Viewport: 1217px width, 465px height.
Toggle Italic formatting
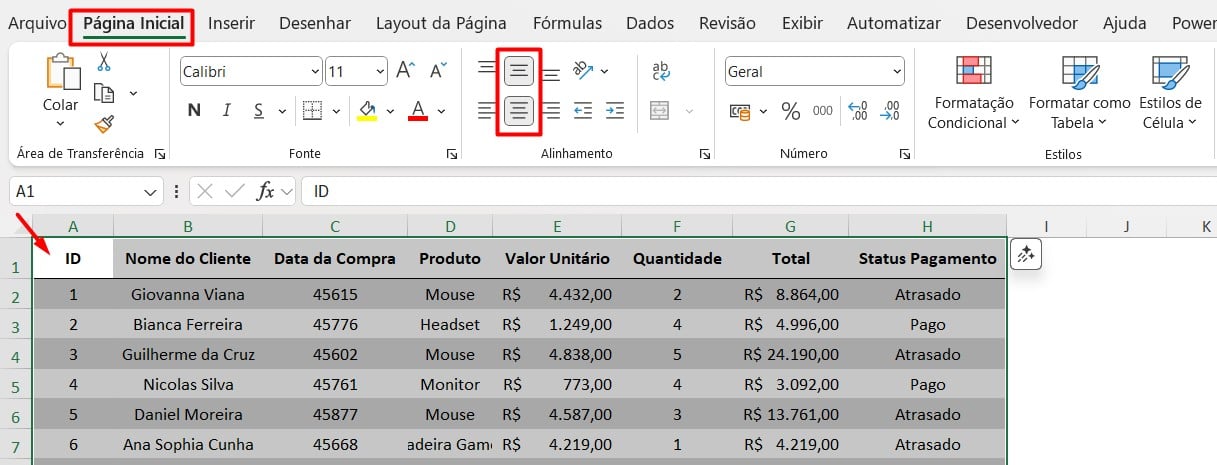tap(226, 111)
